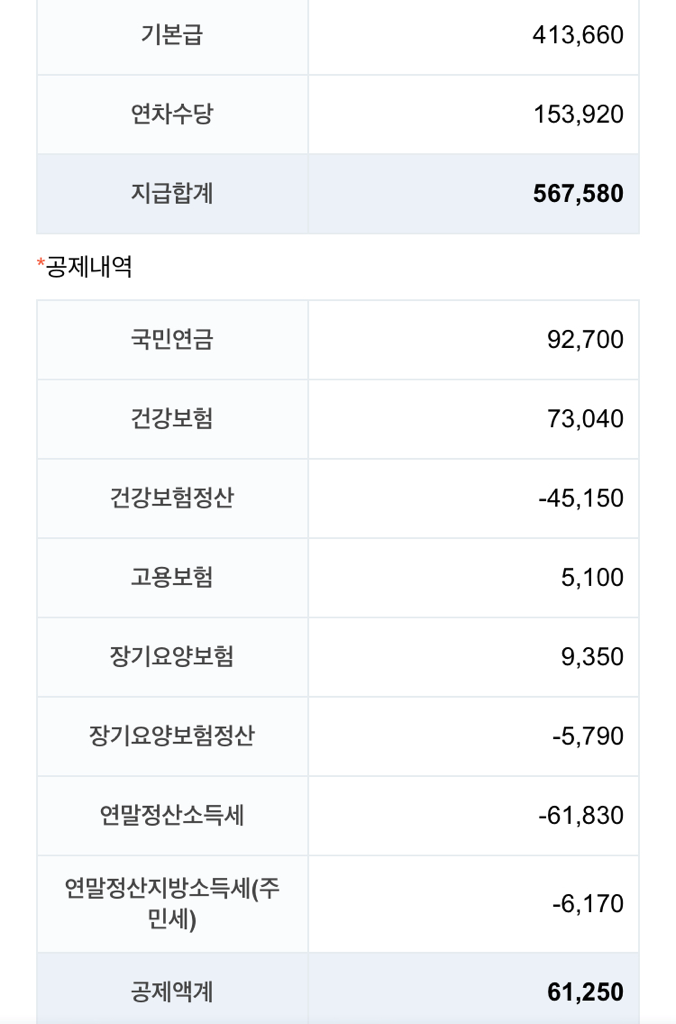Click the 장기요양보험정산 row label
Viewport: 676px width, 1024px height.
(172, 736)
